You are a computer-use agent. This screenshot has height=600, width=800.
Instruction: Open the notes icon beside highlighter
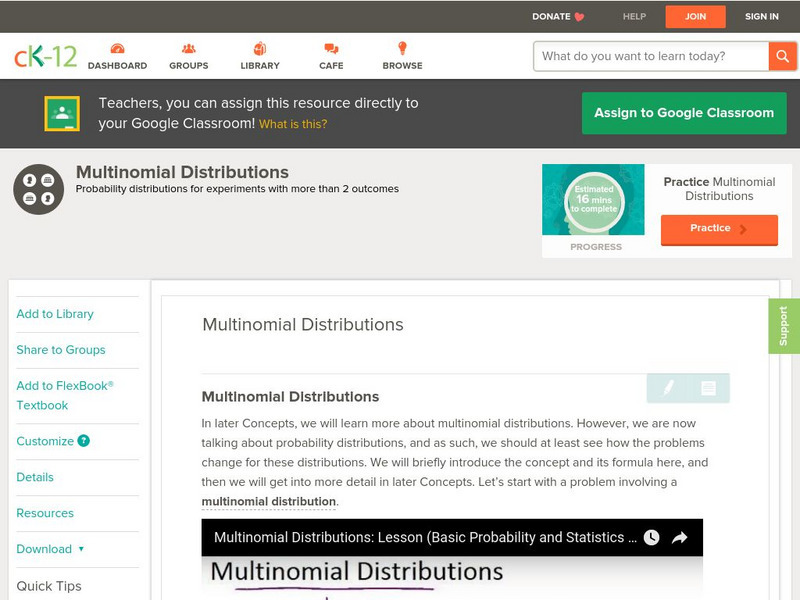[708, 388]
